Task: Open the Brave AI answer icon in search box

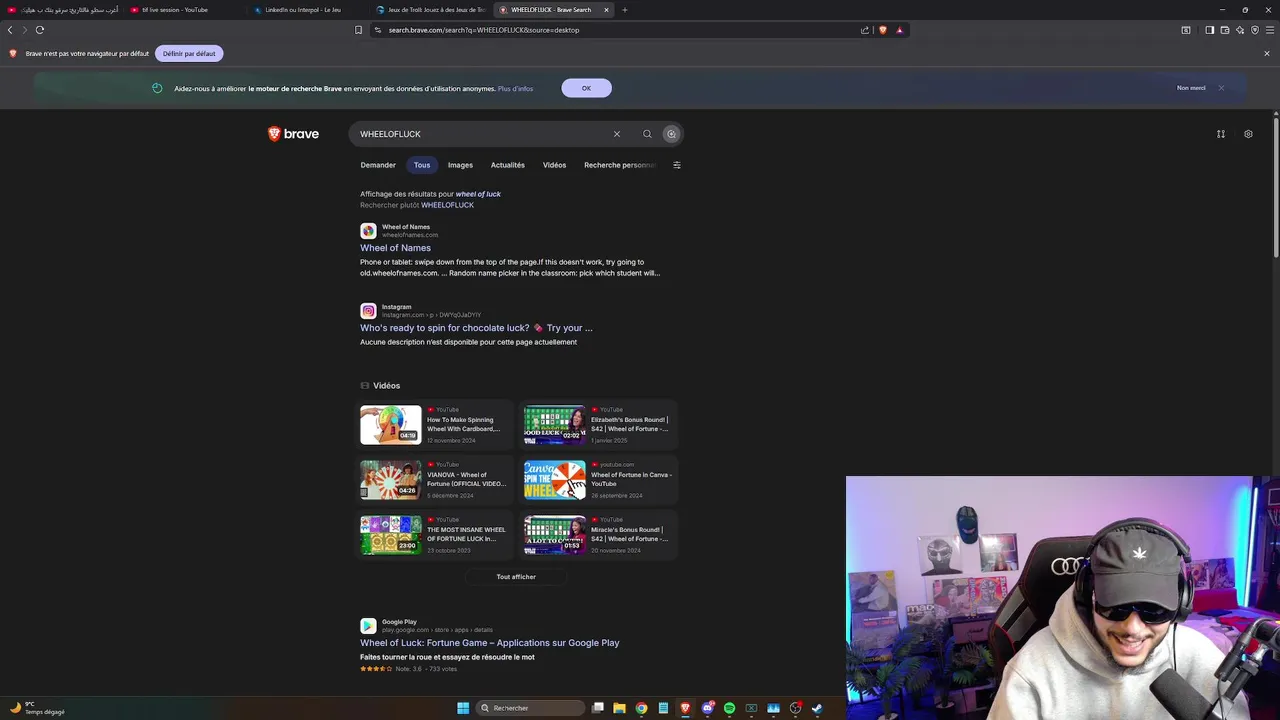Action: point(671,134)
